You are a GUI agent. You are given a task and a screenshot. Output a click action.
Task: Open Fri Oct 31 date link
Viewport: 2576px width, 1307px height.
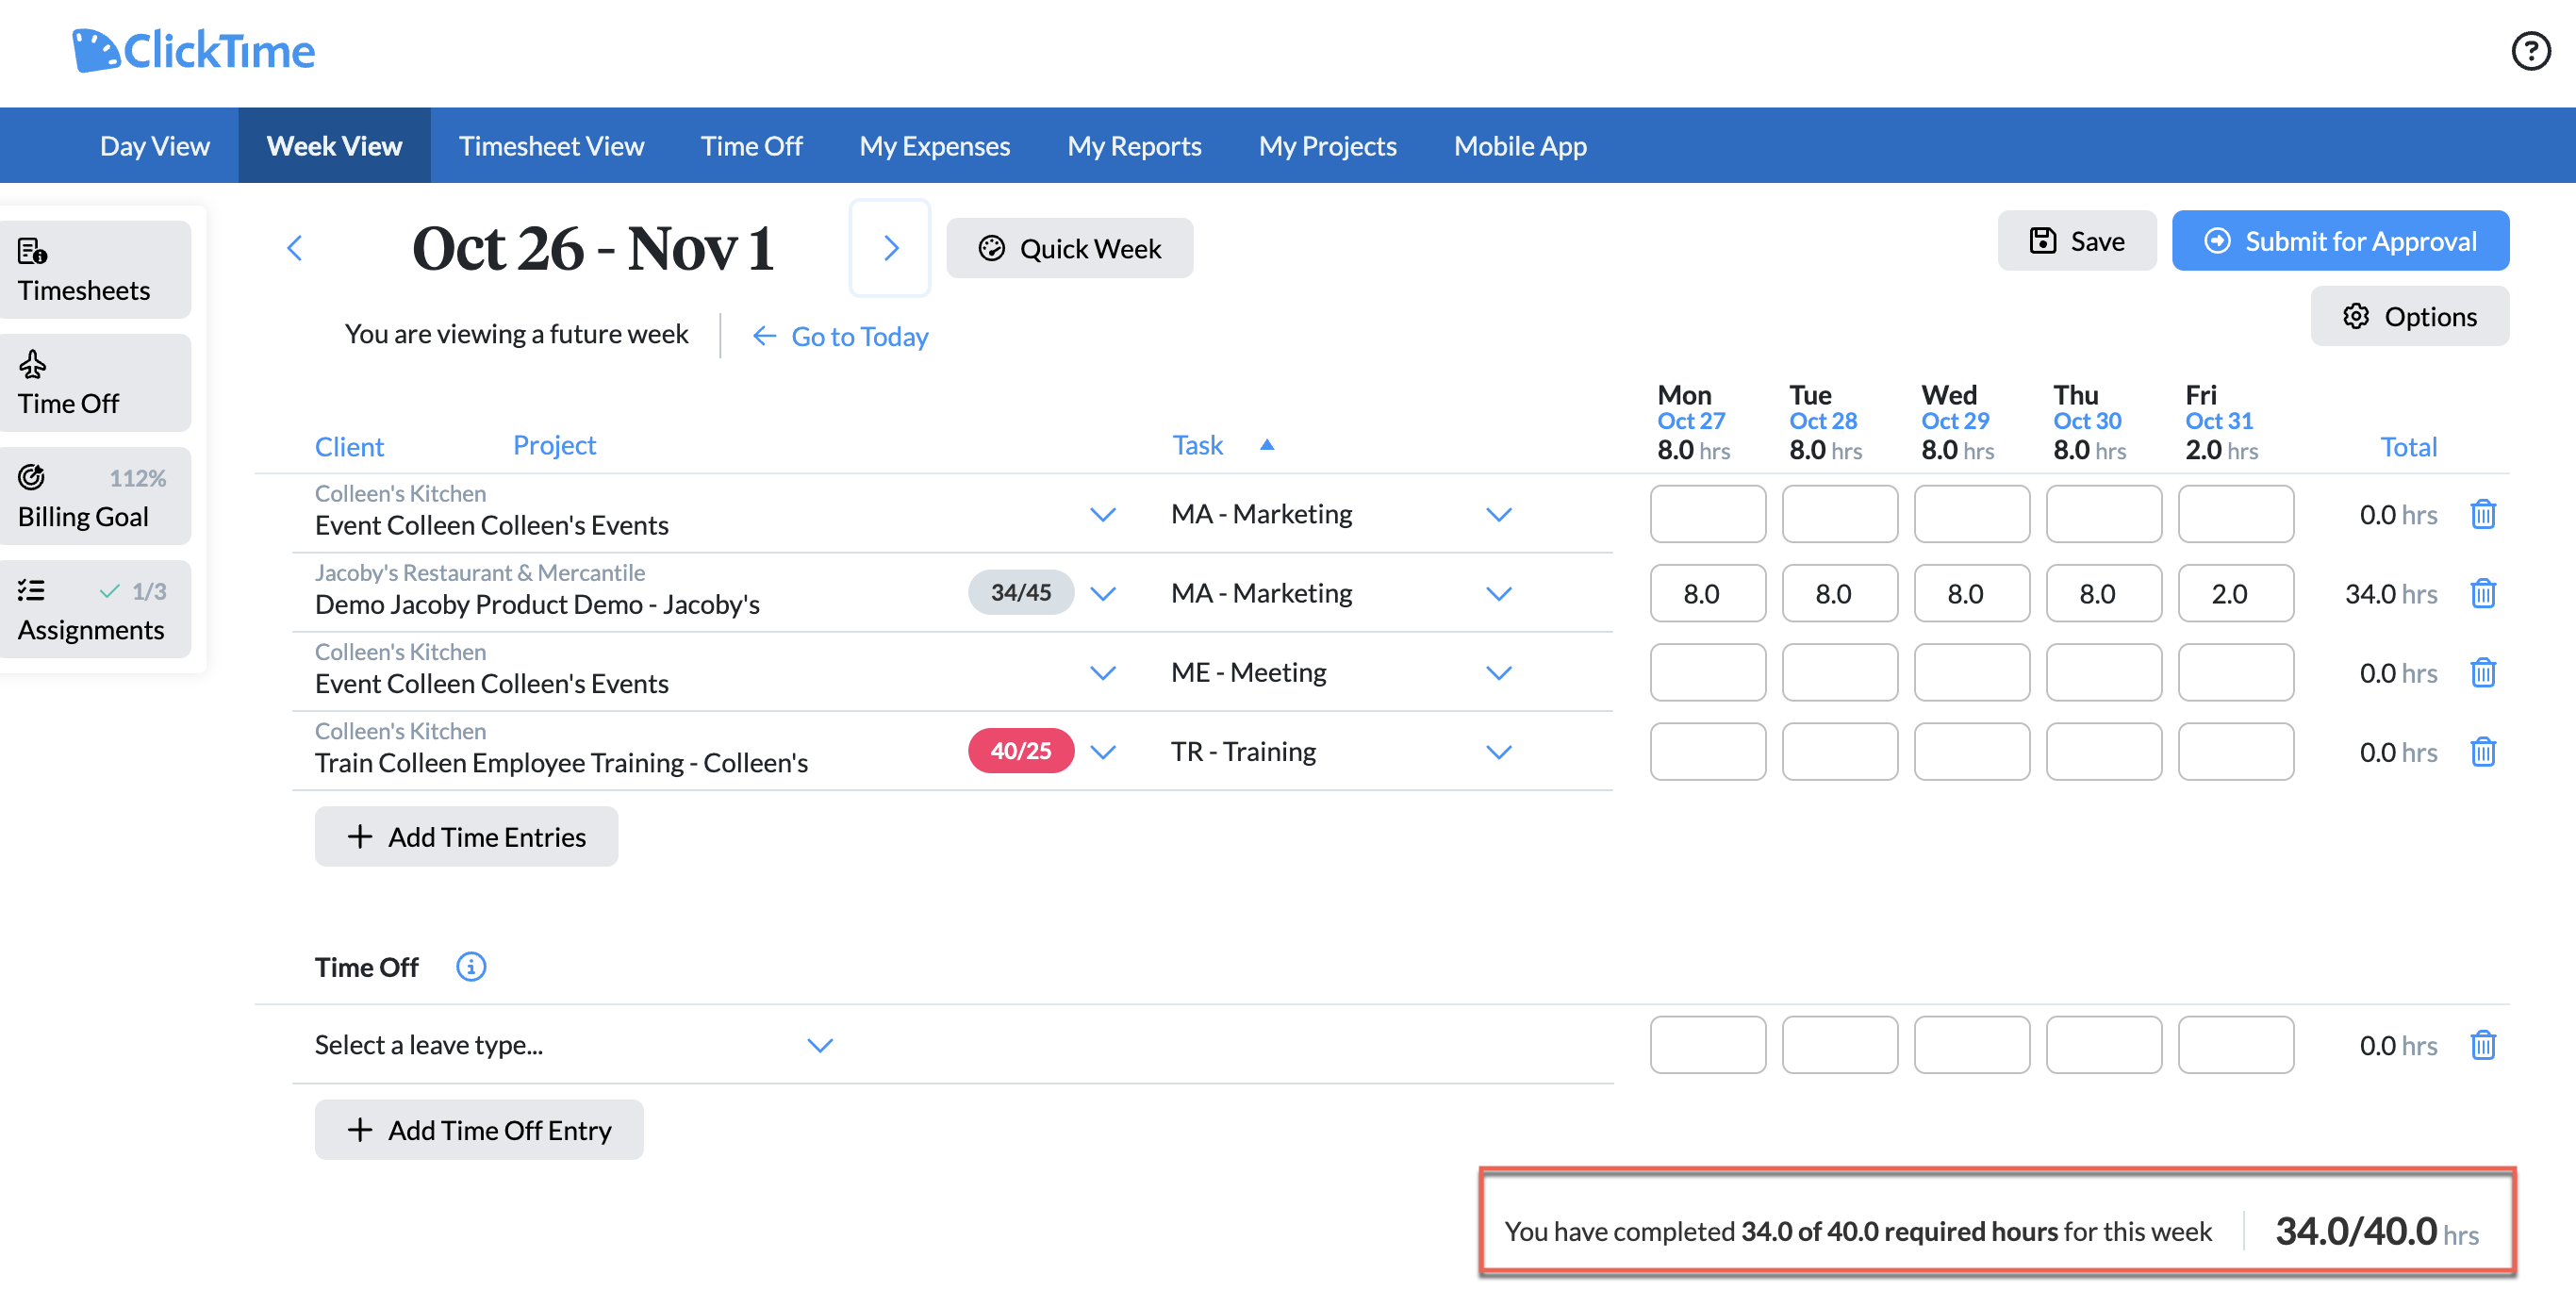pos(2218,421)
